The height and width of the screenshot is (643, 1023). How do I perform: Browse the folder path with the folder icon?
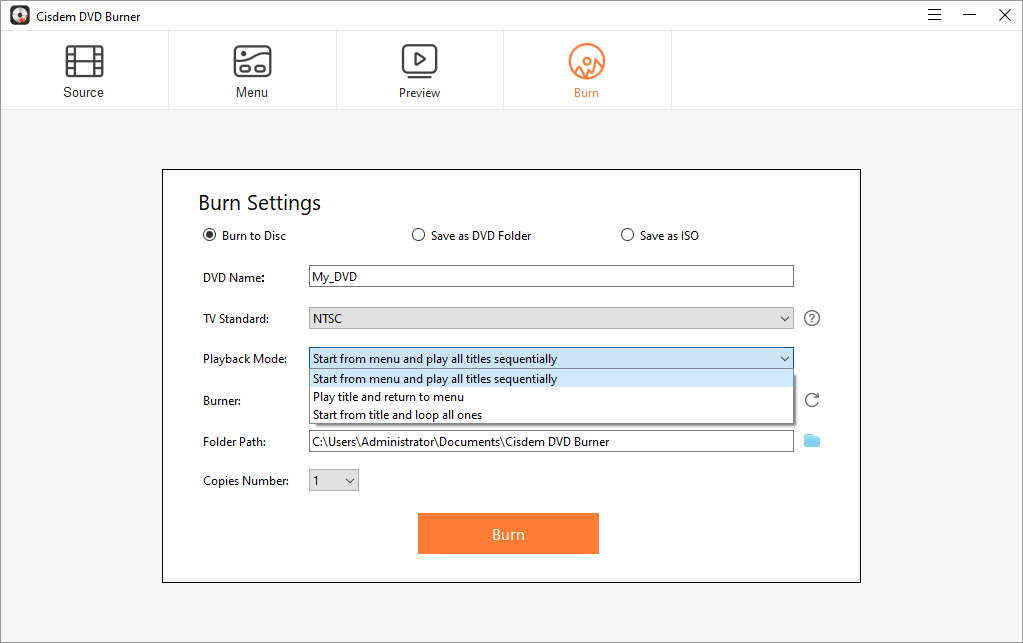[x=812, y=441]
